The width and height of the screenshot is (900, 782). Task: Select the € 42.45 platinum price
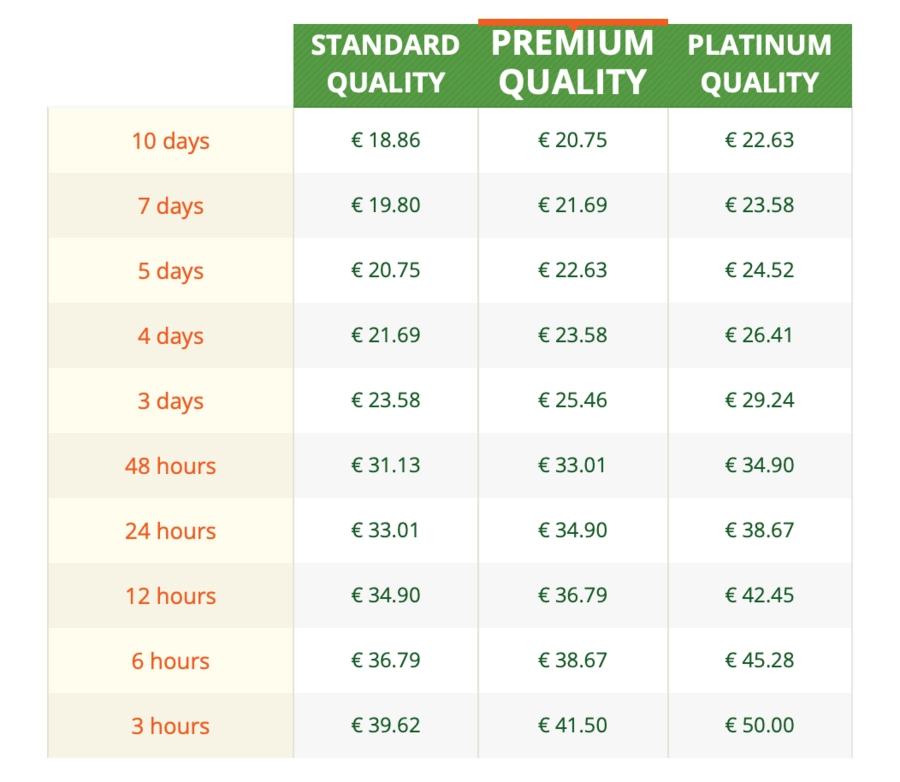pyautogui.click(x=759, y=595)
